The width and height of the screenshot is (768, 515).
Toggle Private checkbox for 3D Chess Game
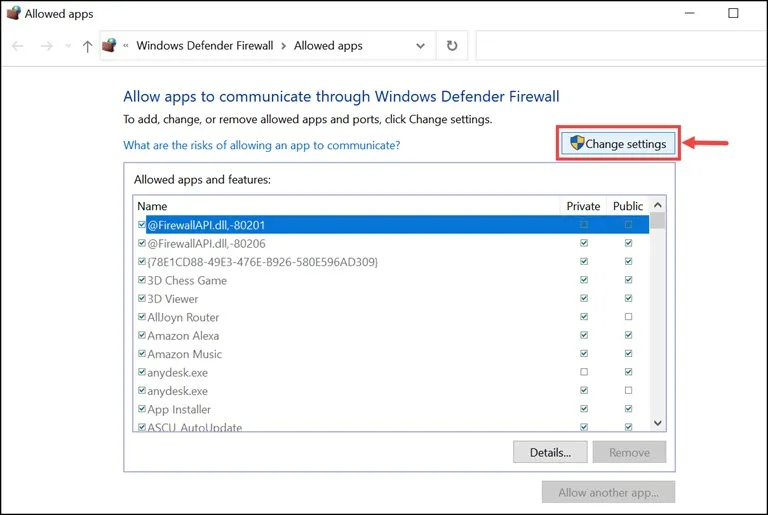(x=584, y=280)
